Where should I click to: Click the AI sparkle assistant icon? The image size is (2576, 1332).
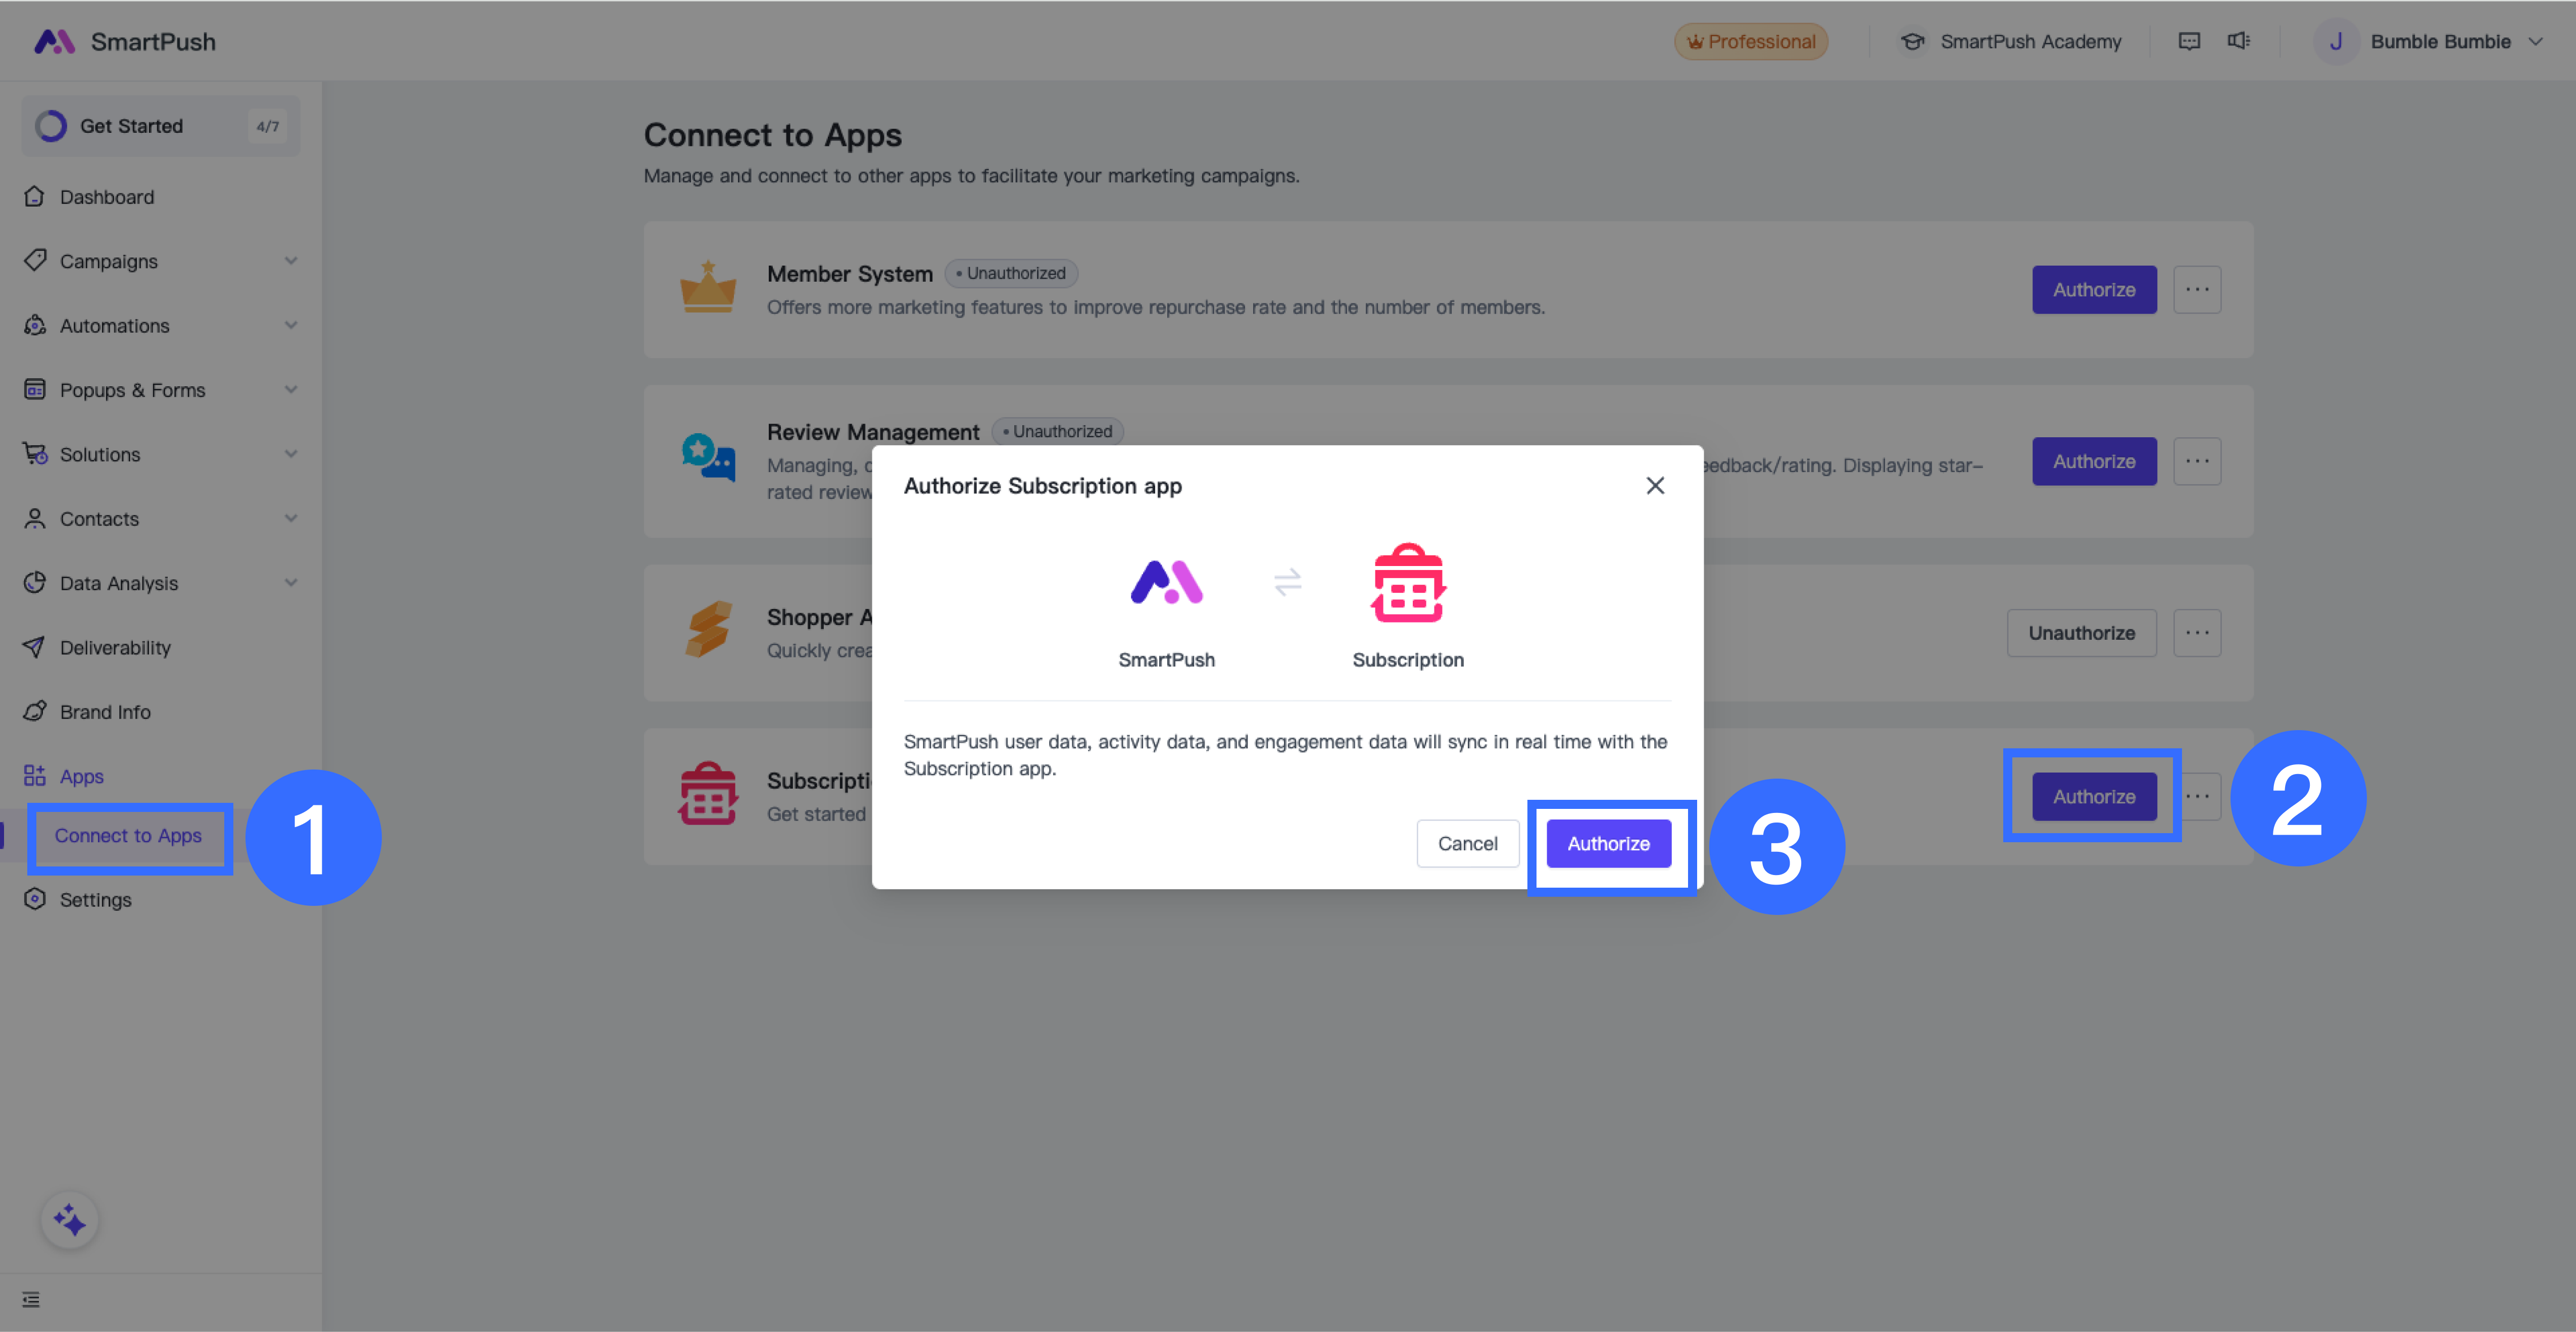69,1220
